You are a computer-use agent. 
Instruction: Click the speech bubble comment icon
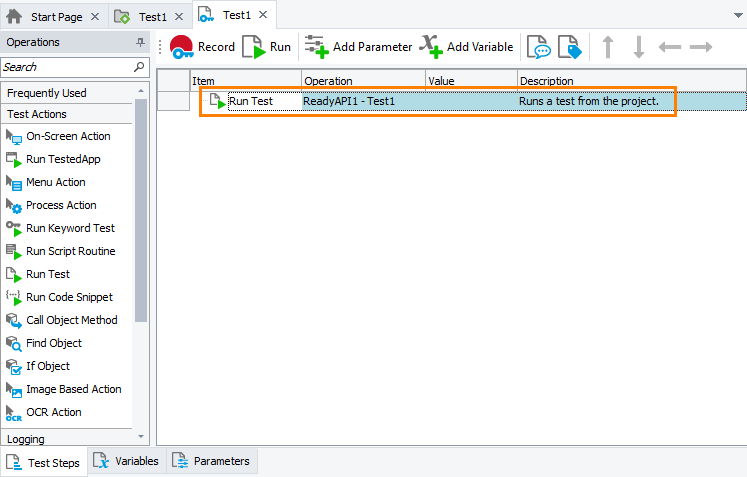pos(539,47)
